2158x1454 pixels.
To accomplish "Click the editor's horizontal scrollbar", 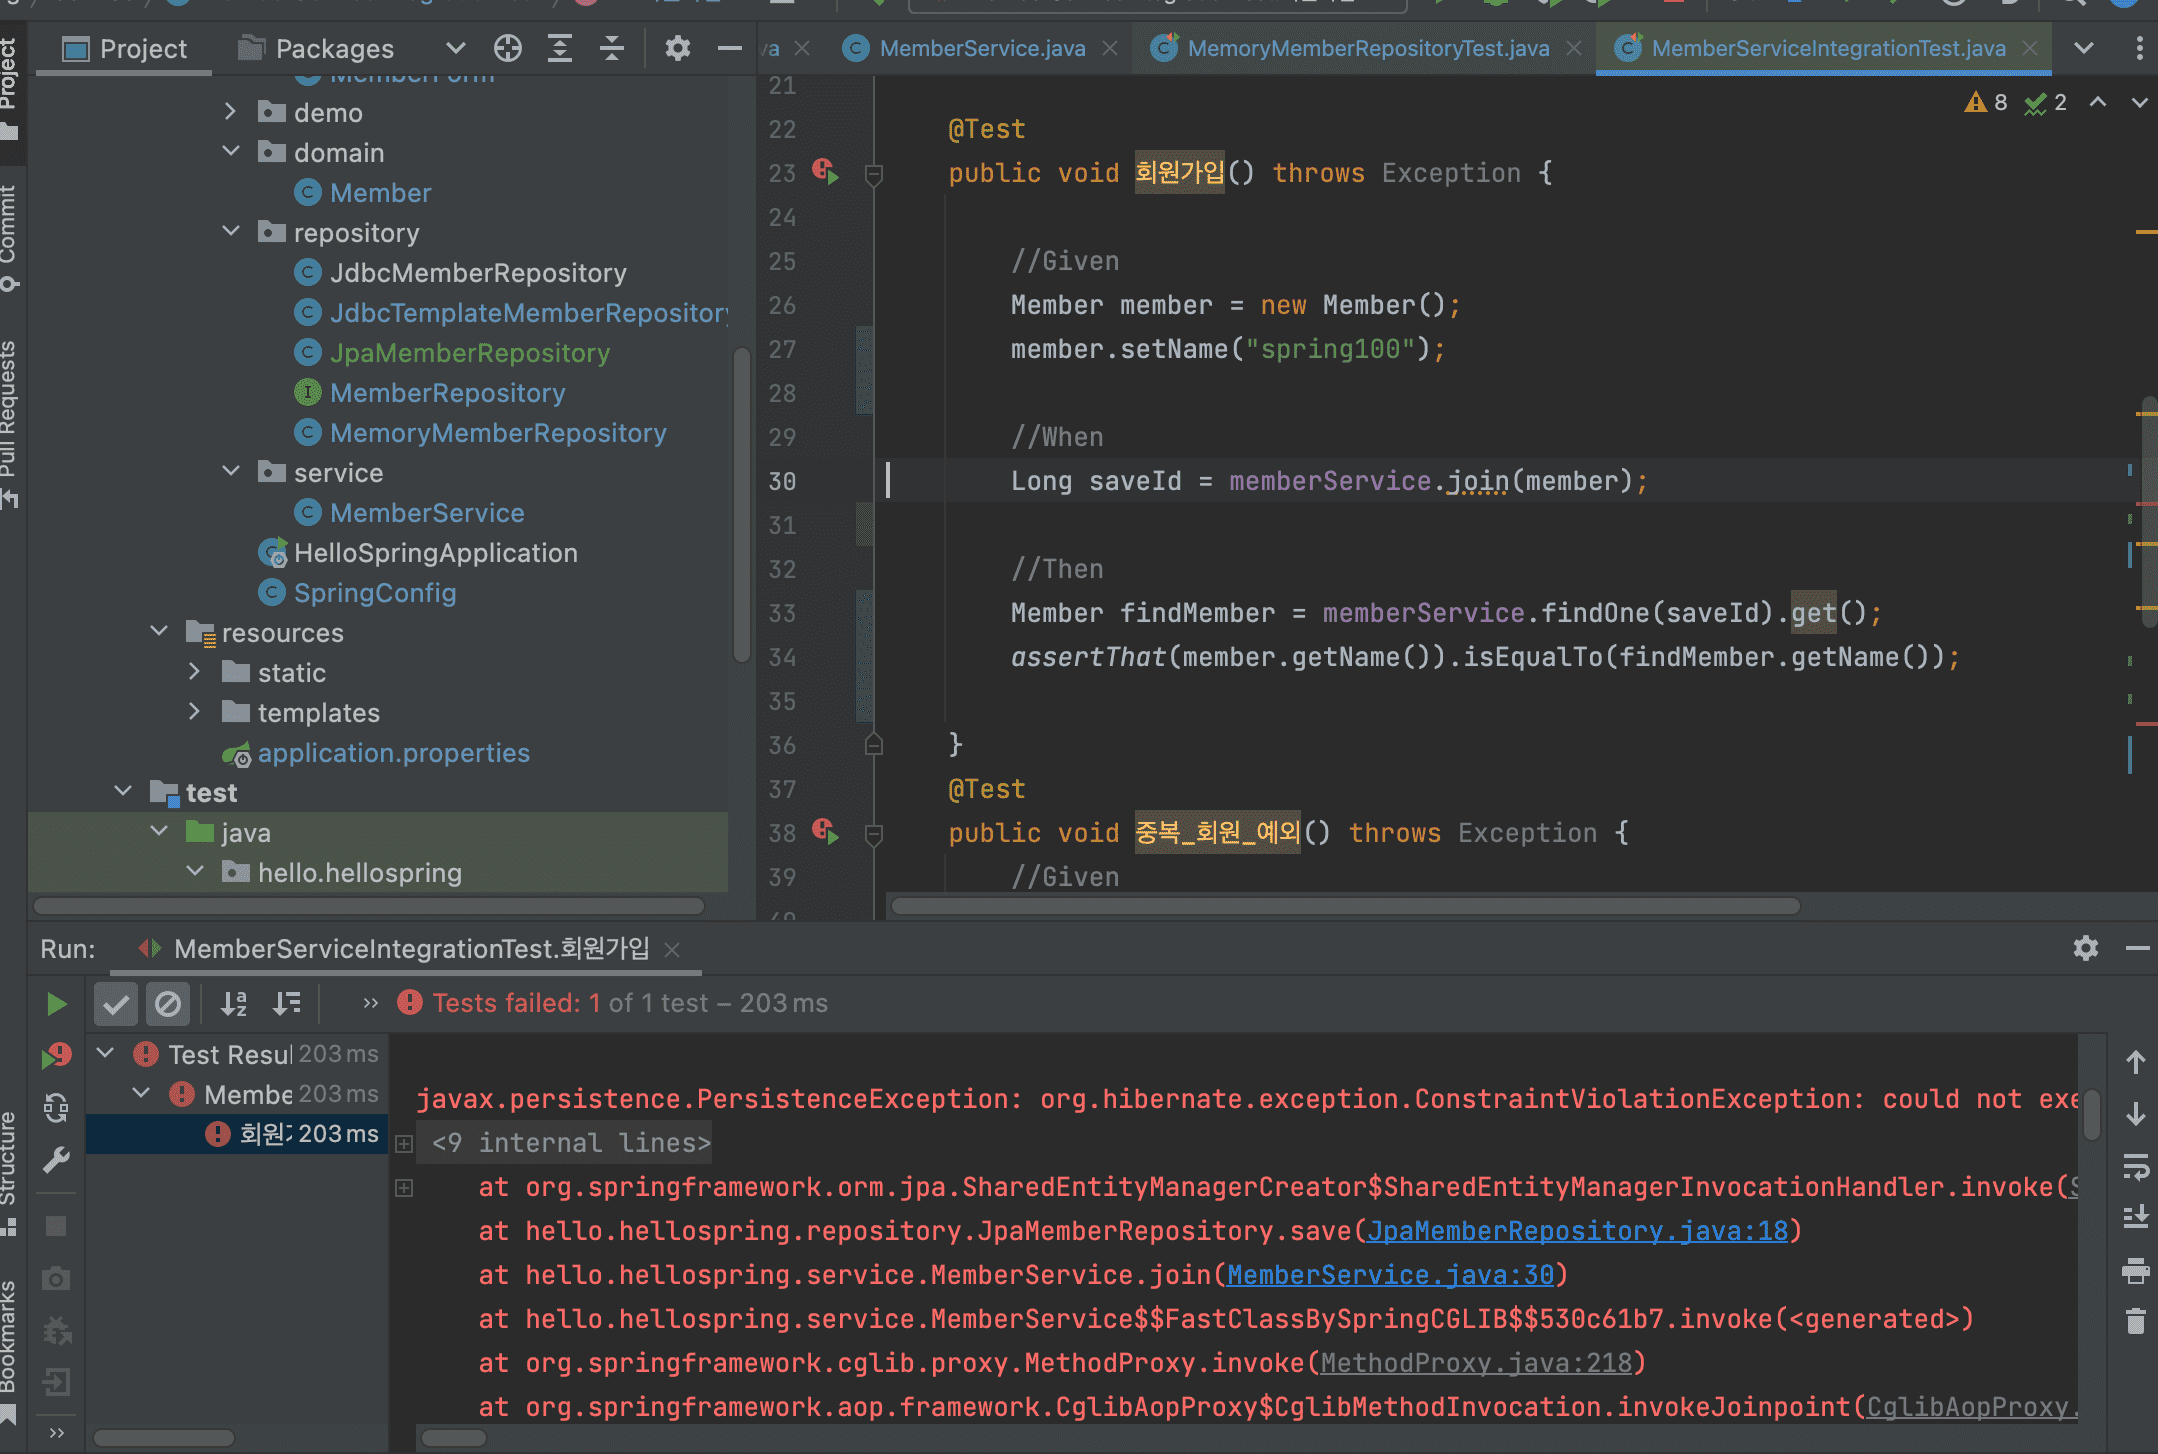I will (1344, 906).
